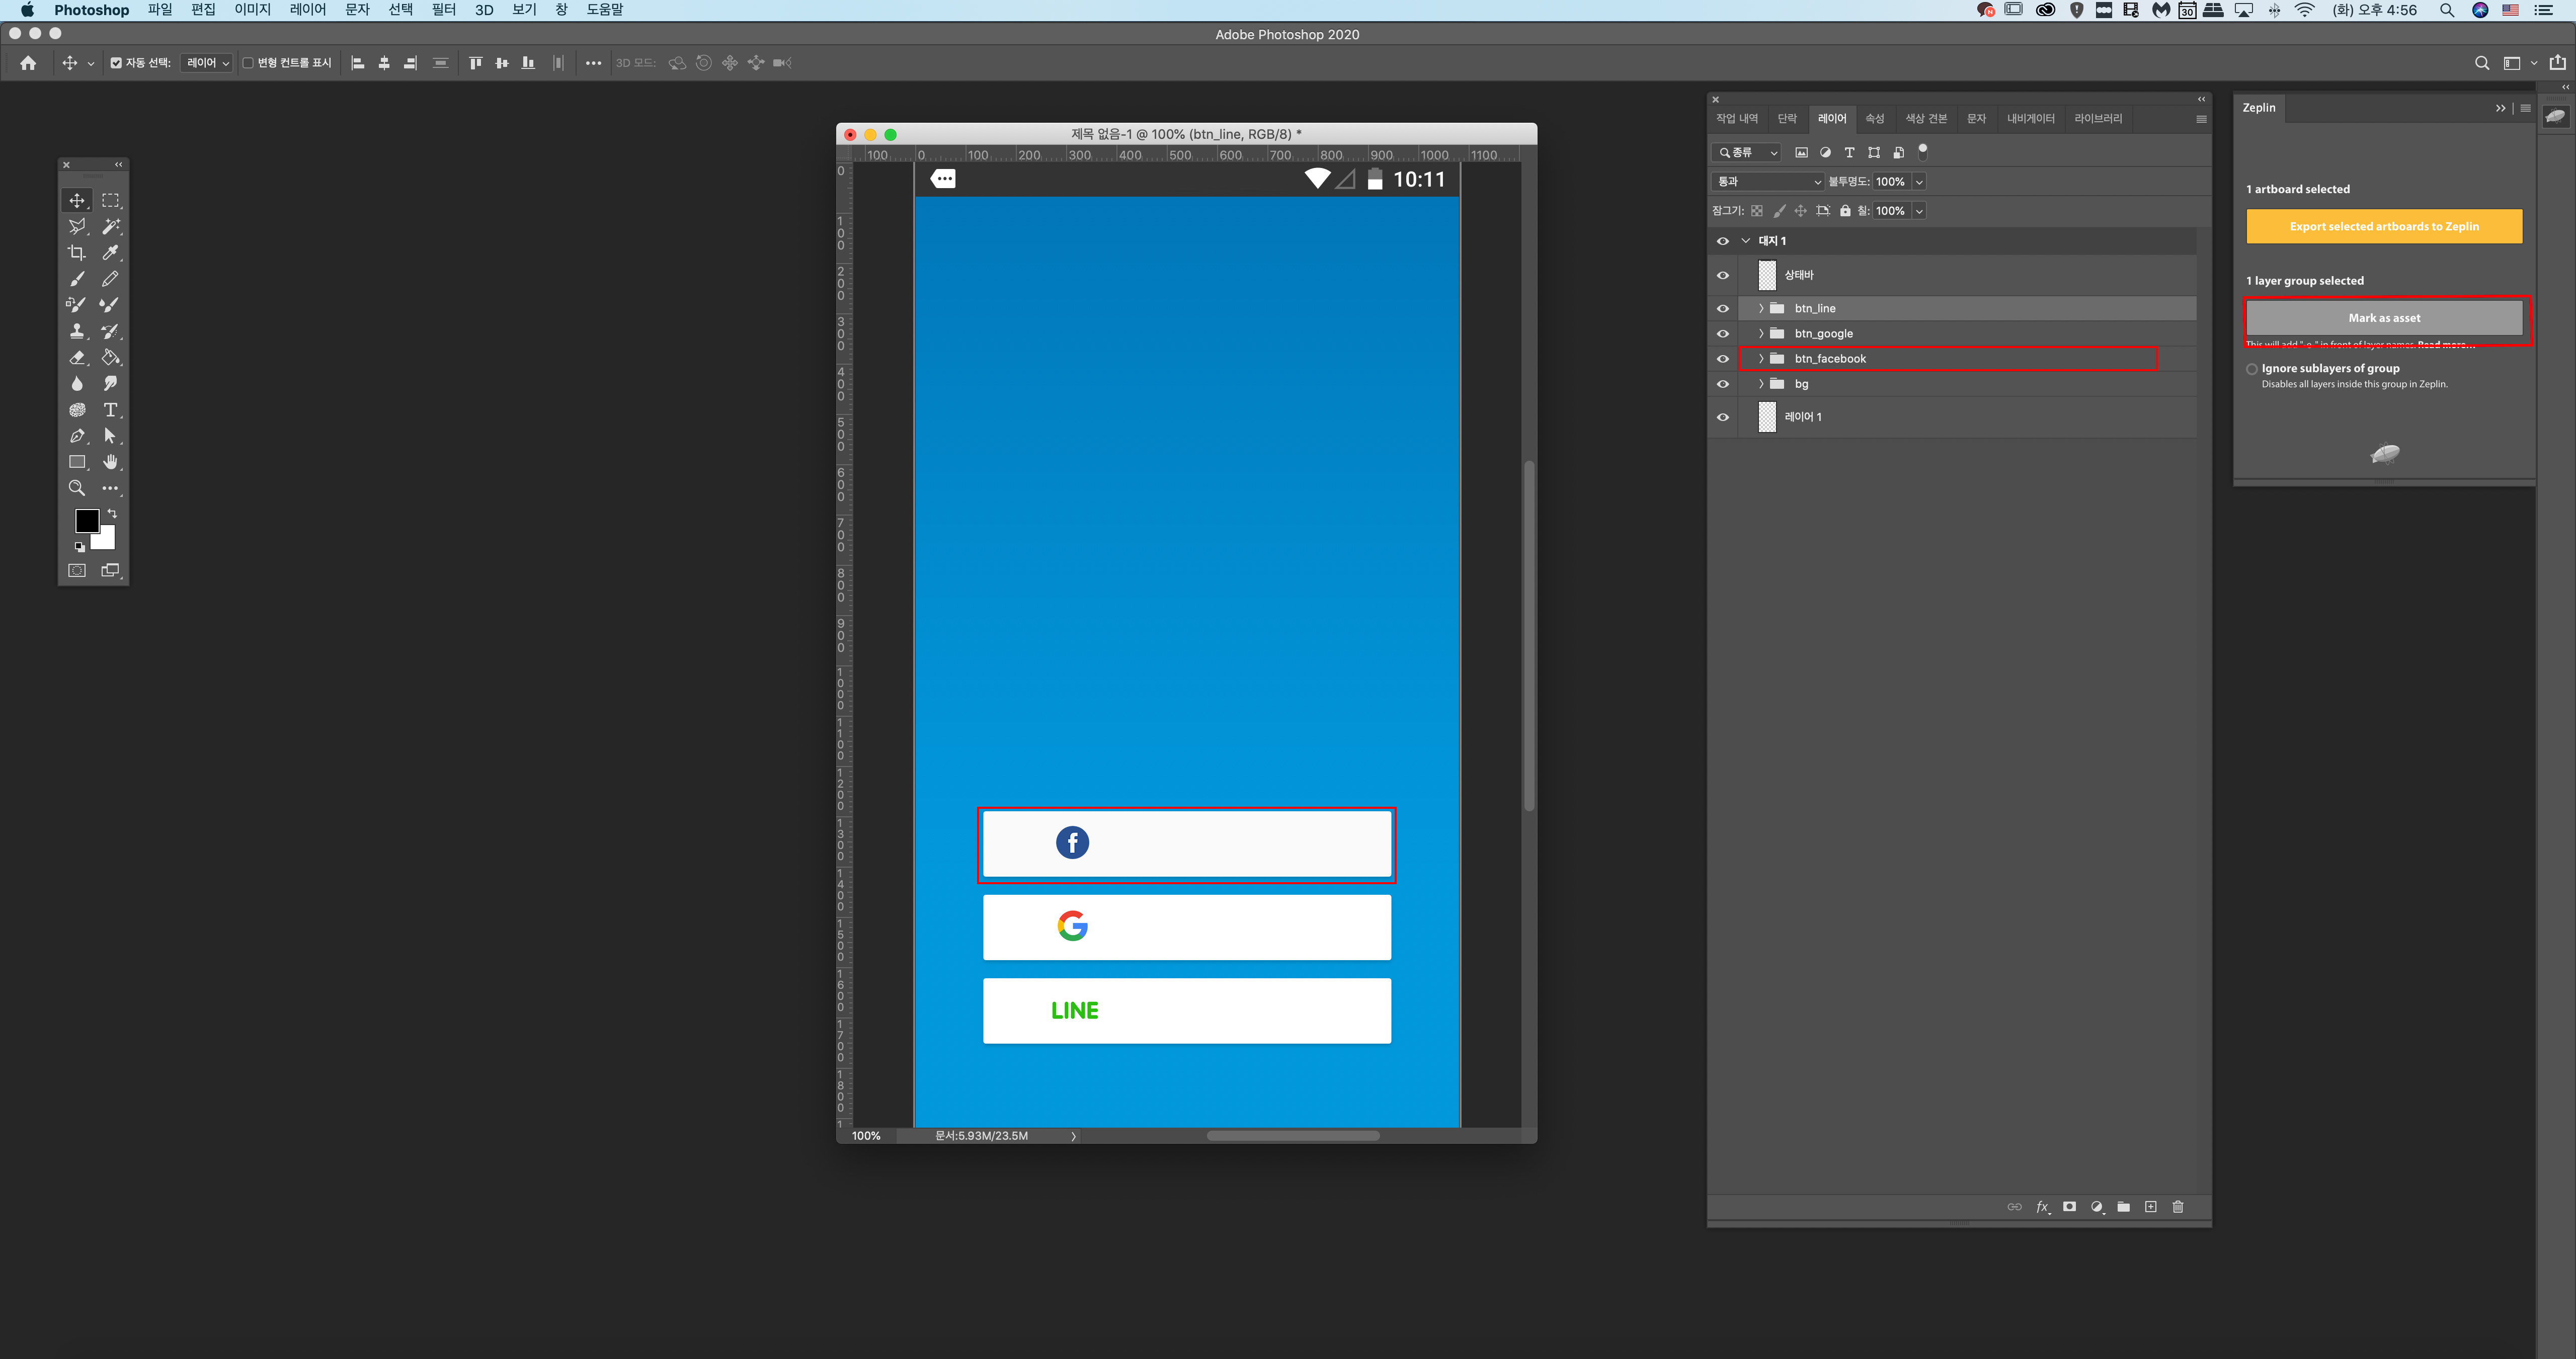Select the Type tool in toolbox

tap(110, 410)
